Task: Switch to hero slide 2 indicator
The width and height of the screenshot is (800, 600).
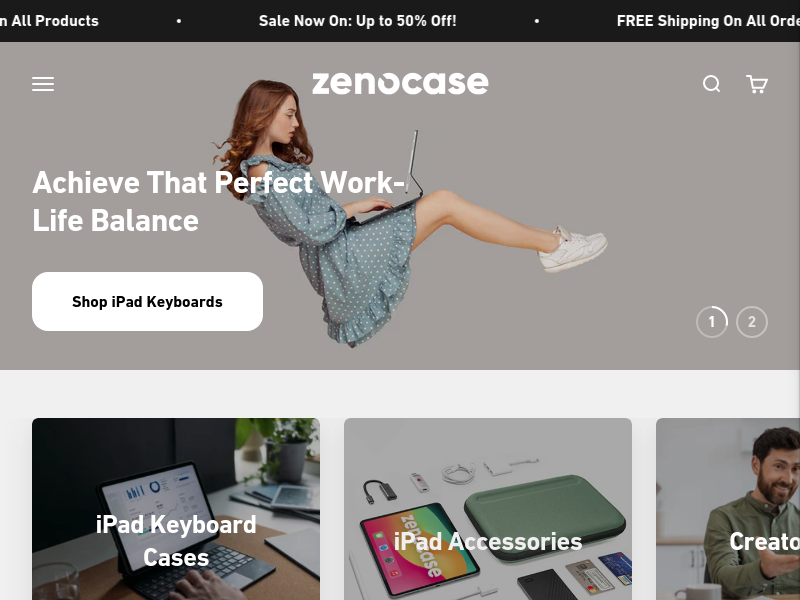Action: pyautogui.click(x=752, y=322)
